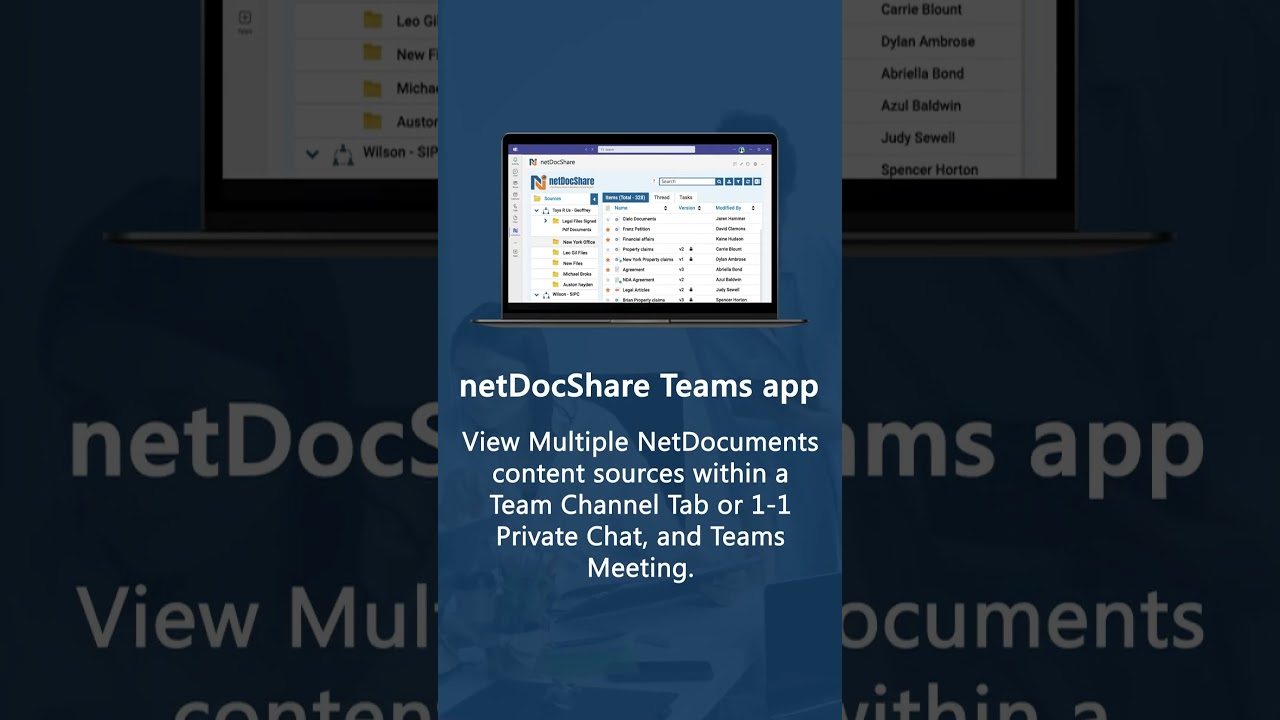Click the Name column header

(621, 208)
